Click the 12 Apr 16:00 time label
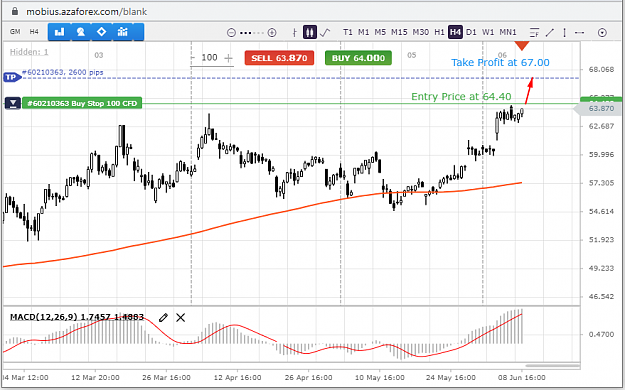This screenshot has width=625, height=390. [x=237, y=377]
